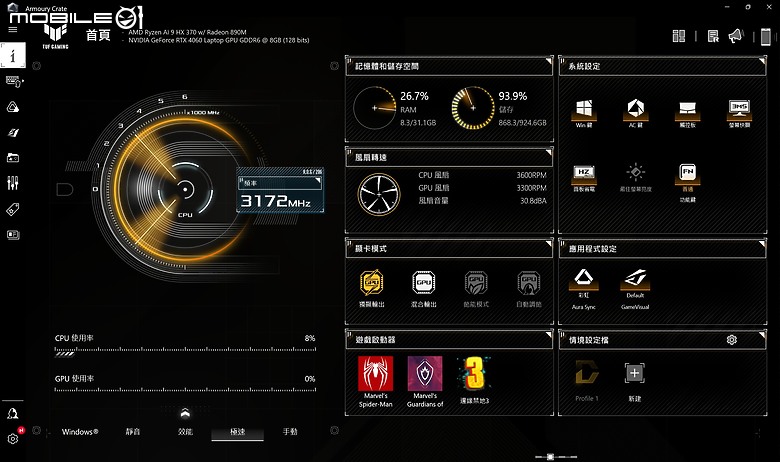
Task: Toggle the 觸控板 touchpad setting
Action: click(687, 113)
